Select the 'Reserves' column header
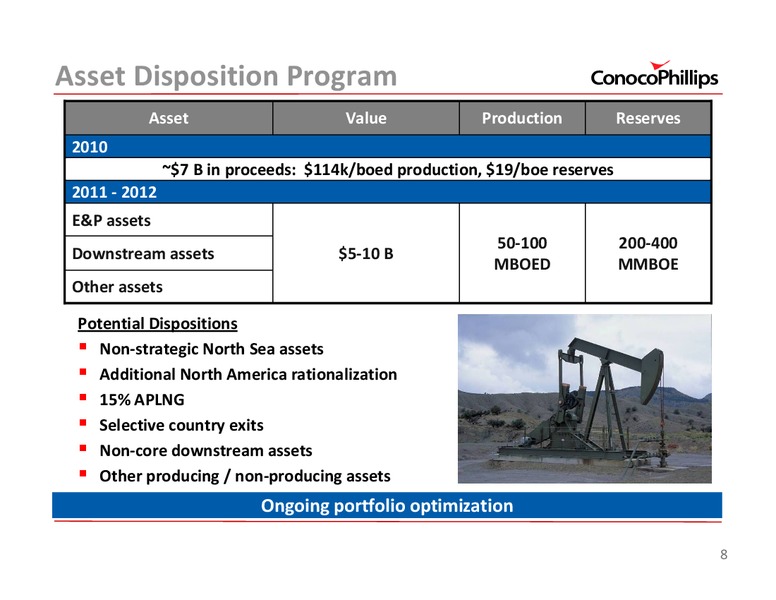 (648, 118)
